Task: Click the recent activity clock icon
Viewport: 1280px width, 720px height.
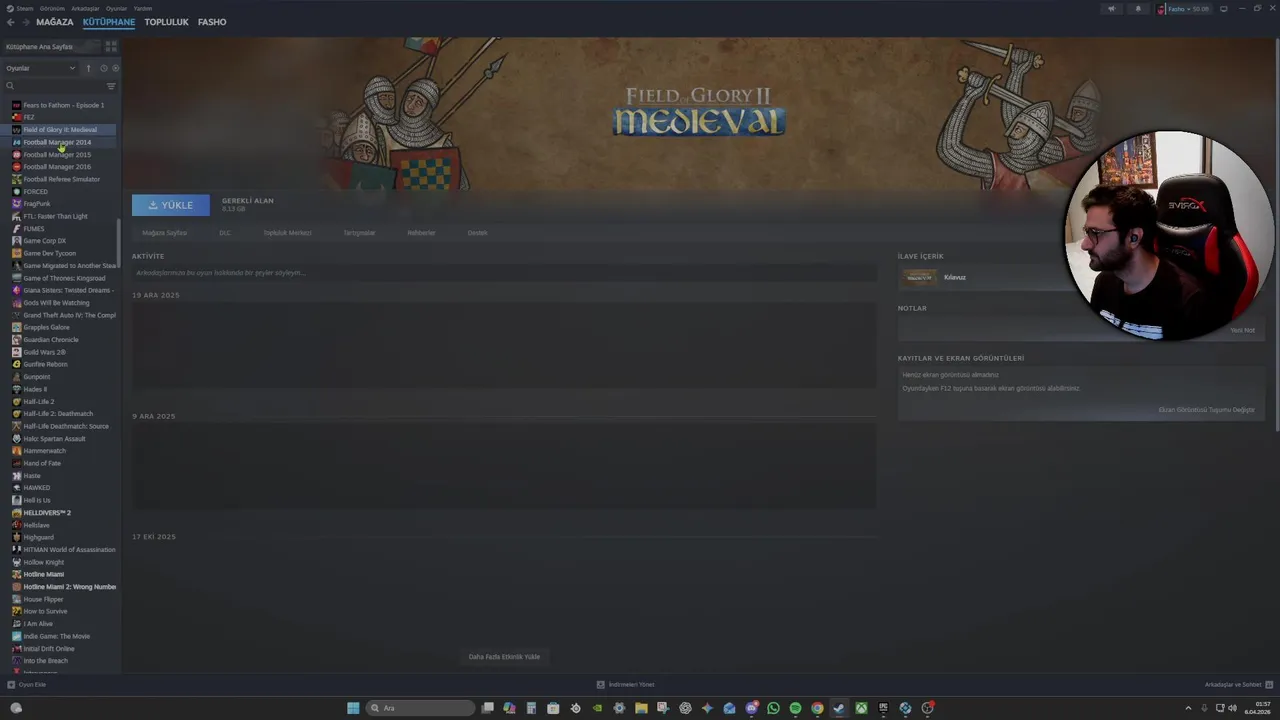Action: [103, 68]
